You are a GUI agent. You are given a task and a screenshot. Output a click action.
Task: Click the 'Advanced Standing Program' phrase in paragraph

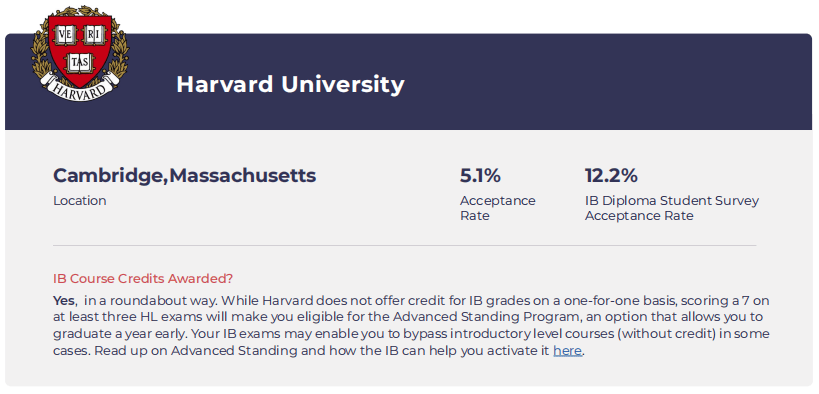click(464, 317)
